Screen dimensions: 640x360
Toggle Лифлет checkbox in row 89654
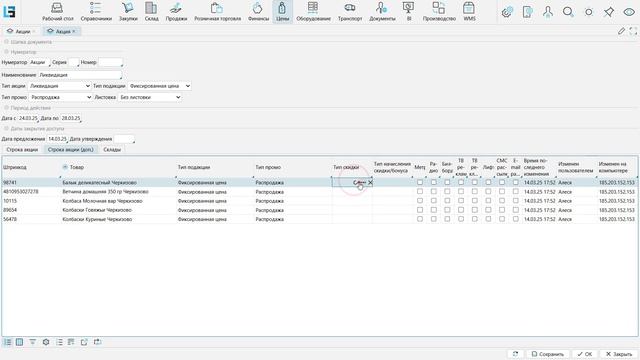coord(488,210)
